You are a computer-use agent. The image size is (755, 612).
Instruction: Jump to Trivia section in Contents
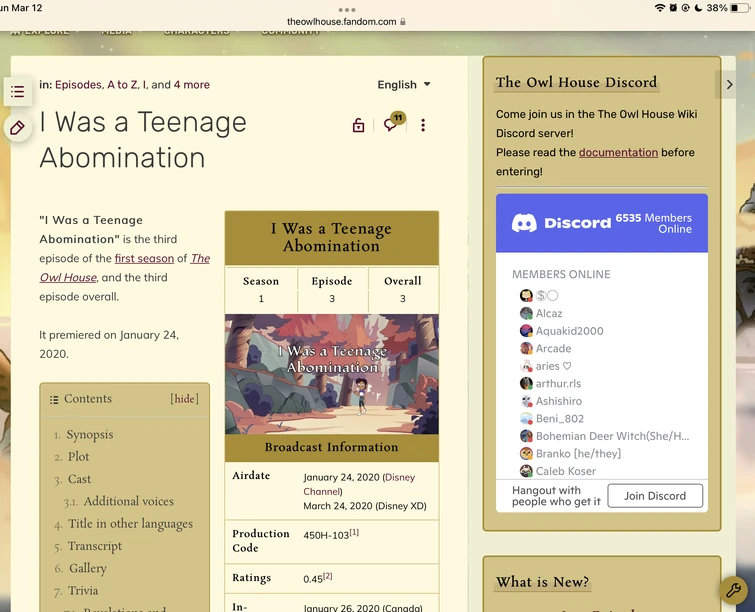(83, 591)
